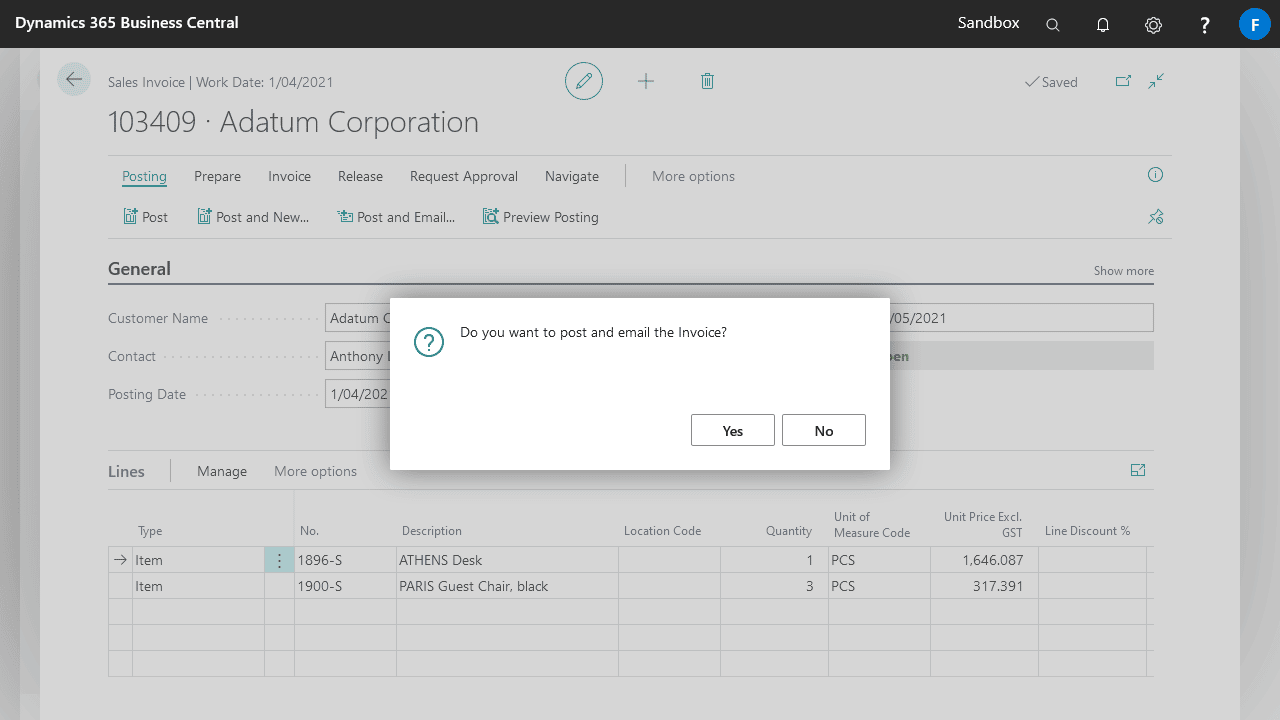Viewport: 1280px width, 720px height.
Task: Open help question mark icon
Action: coord(1205,25)
